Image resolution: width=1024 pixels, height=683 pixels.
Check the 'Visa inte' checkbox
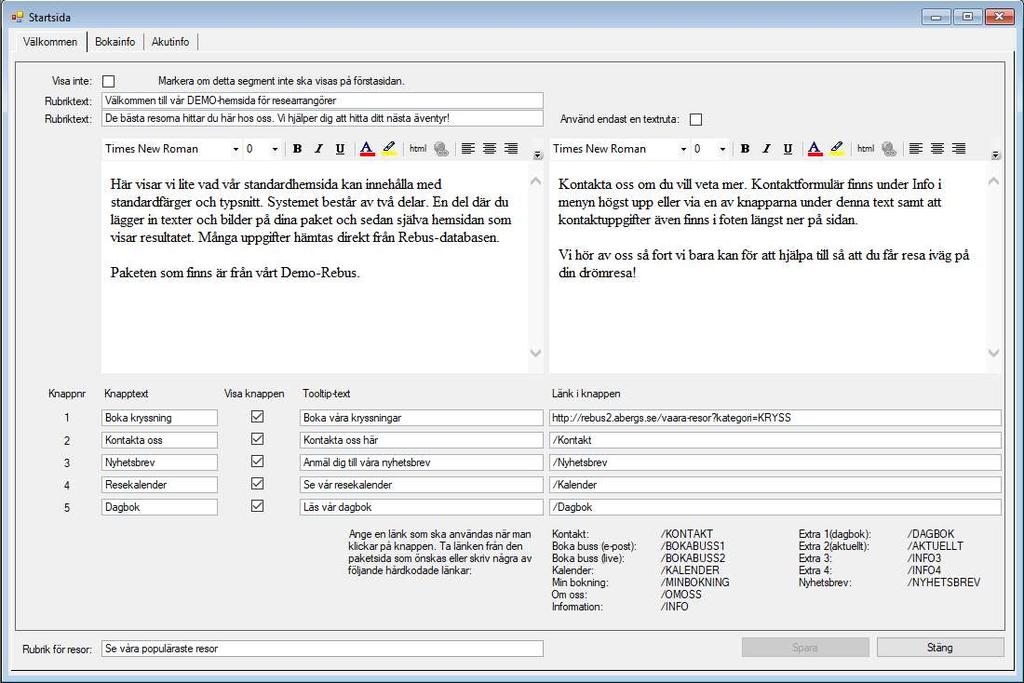[x=109, y=81]
